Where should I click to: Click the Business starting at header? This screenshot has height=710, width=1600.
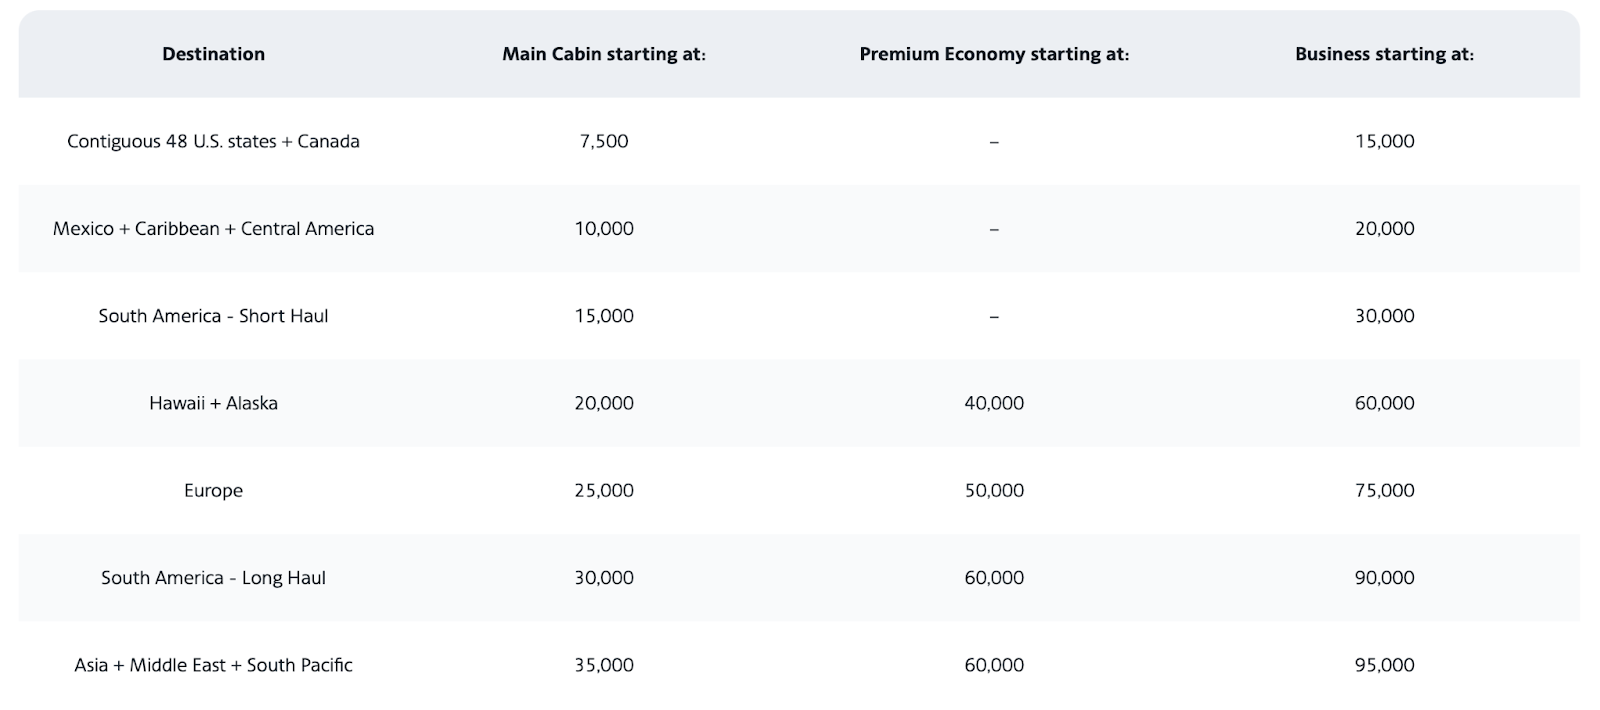[x=1384, y=54]
